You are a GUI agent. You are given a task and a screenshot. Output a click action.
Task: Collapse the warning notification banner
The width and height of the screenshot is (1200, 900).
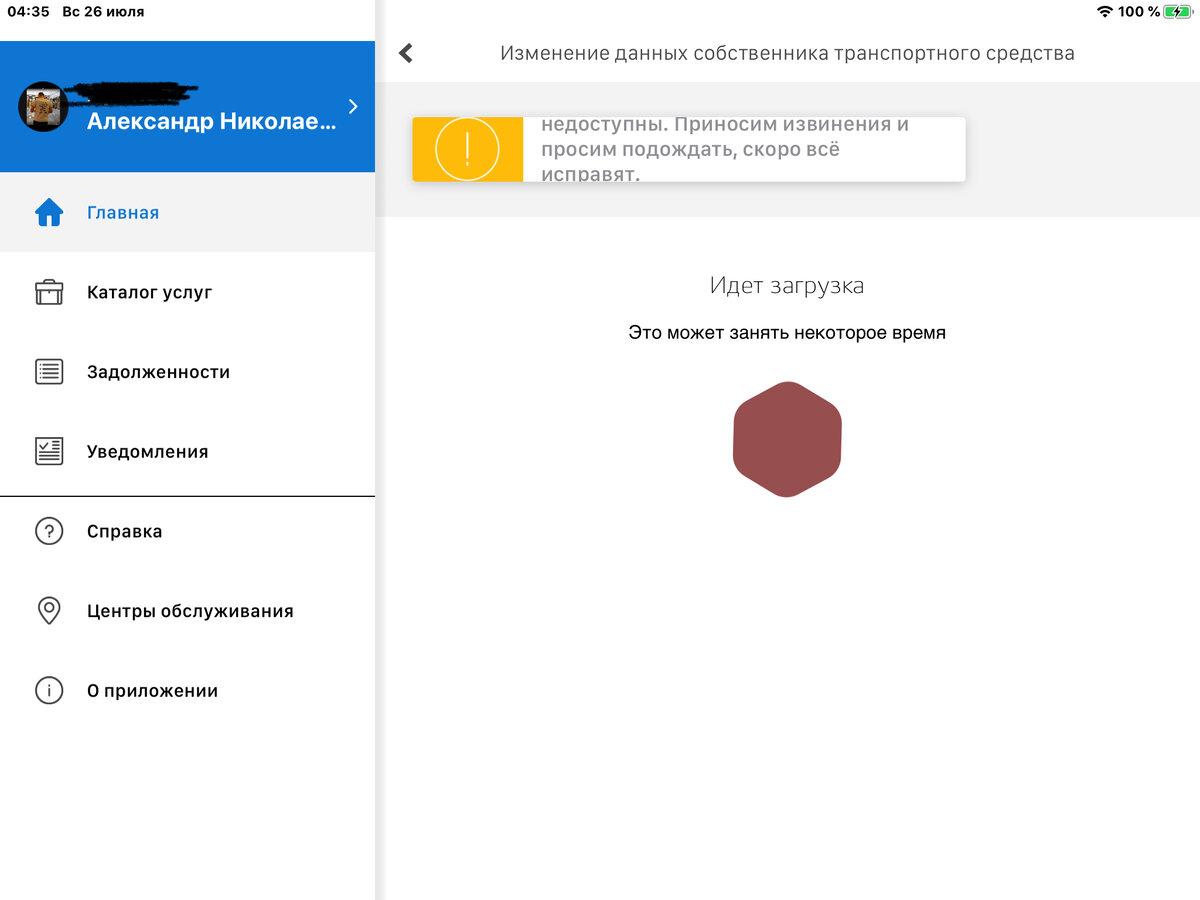coord(688,149)
